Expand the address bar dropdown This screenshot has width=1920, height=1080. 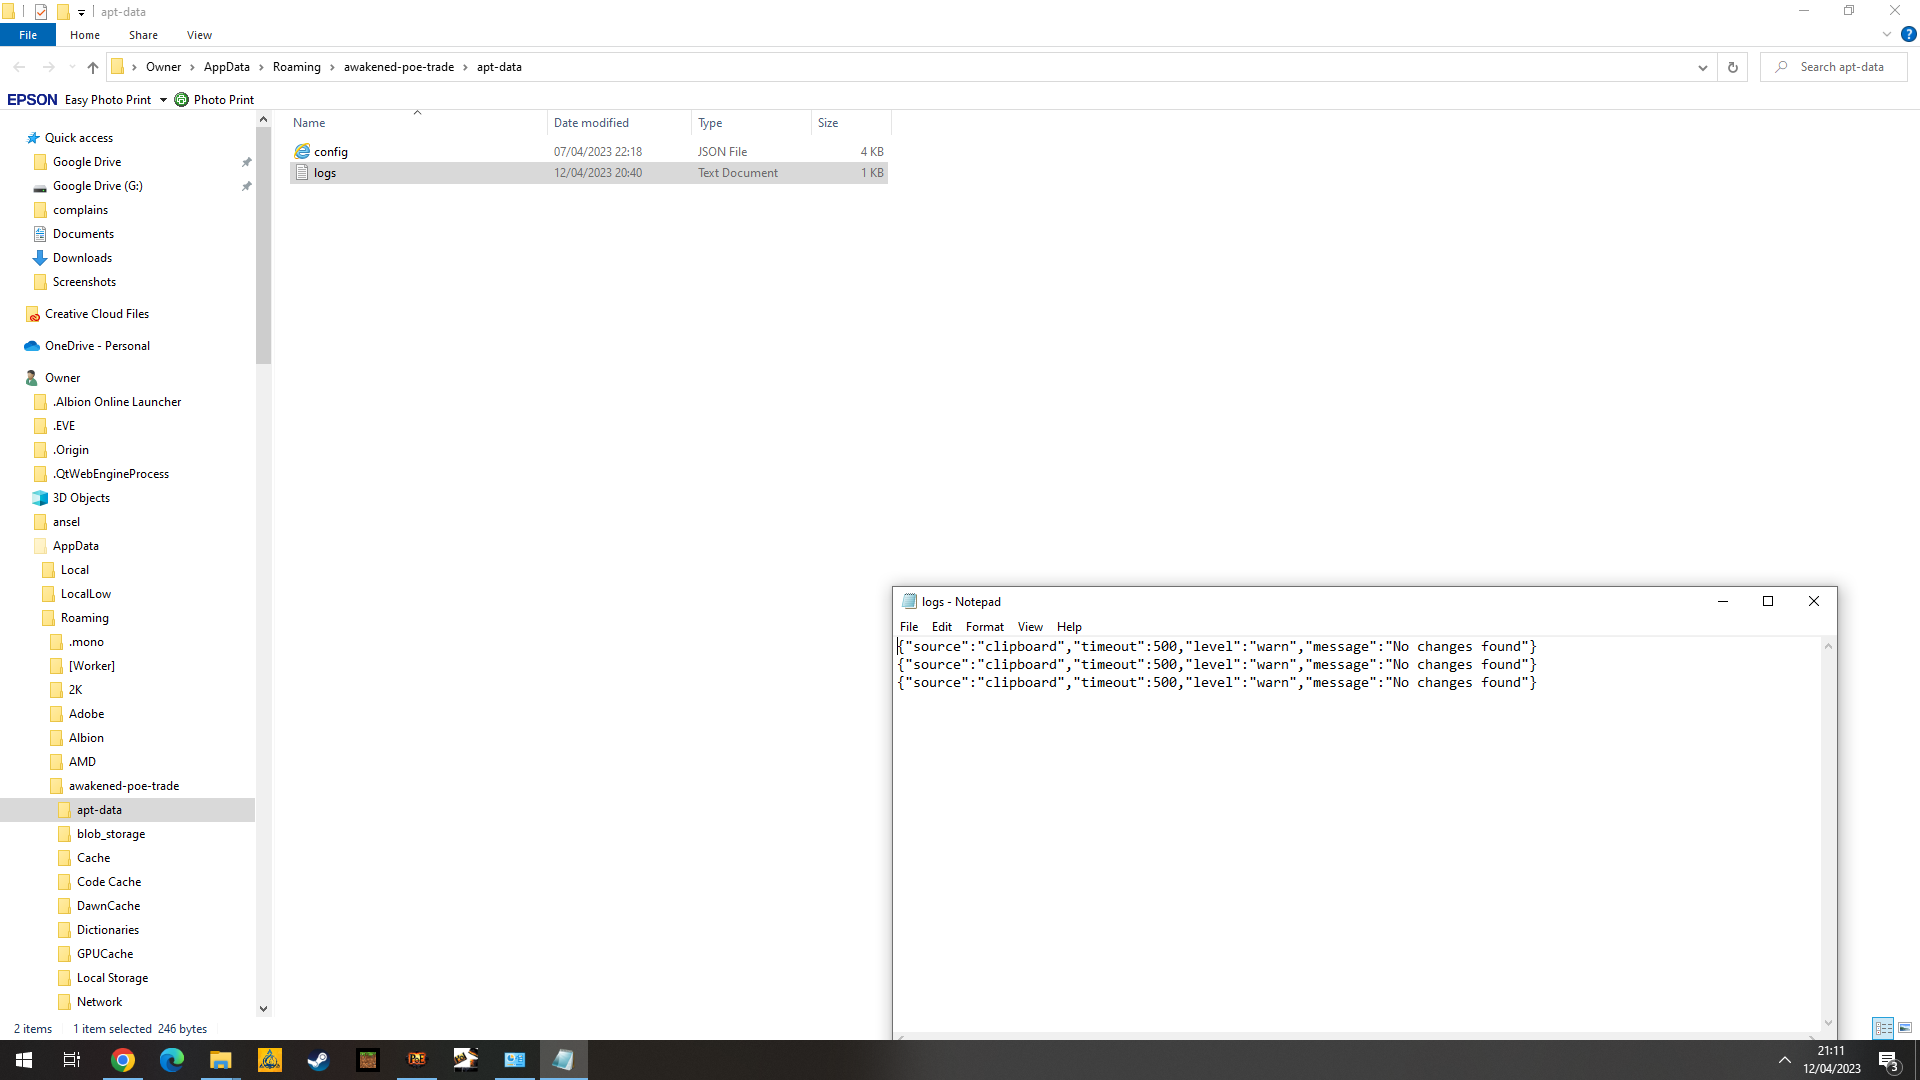coord(1703,67)
